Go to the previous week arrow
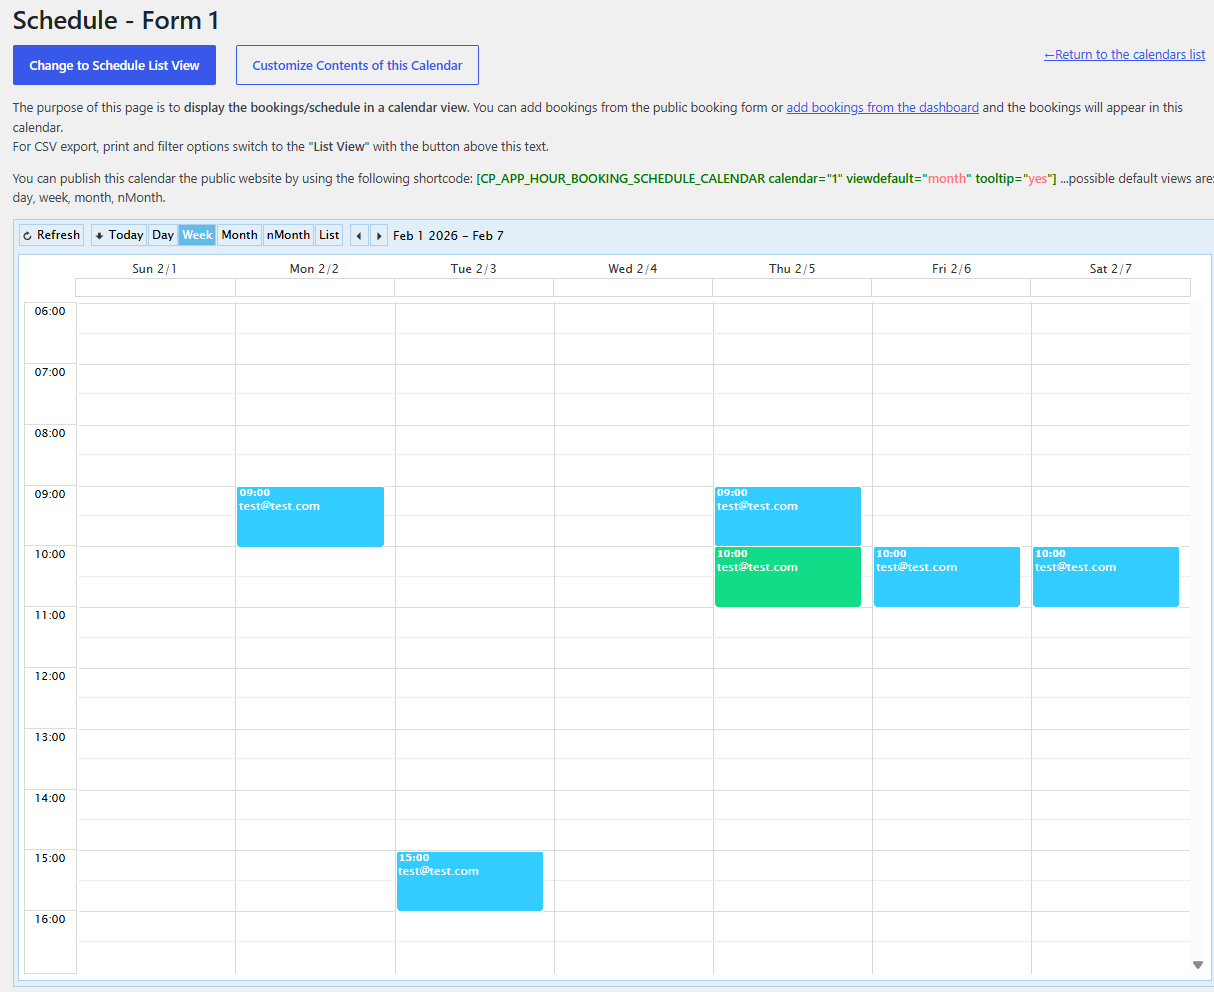This screenshot has width=1214, height=992. [359, 234]
